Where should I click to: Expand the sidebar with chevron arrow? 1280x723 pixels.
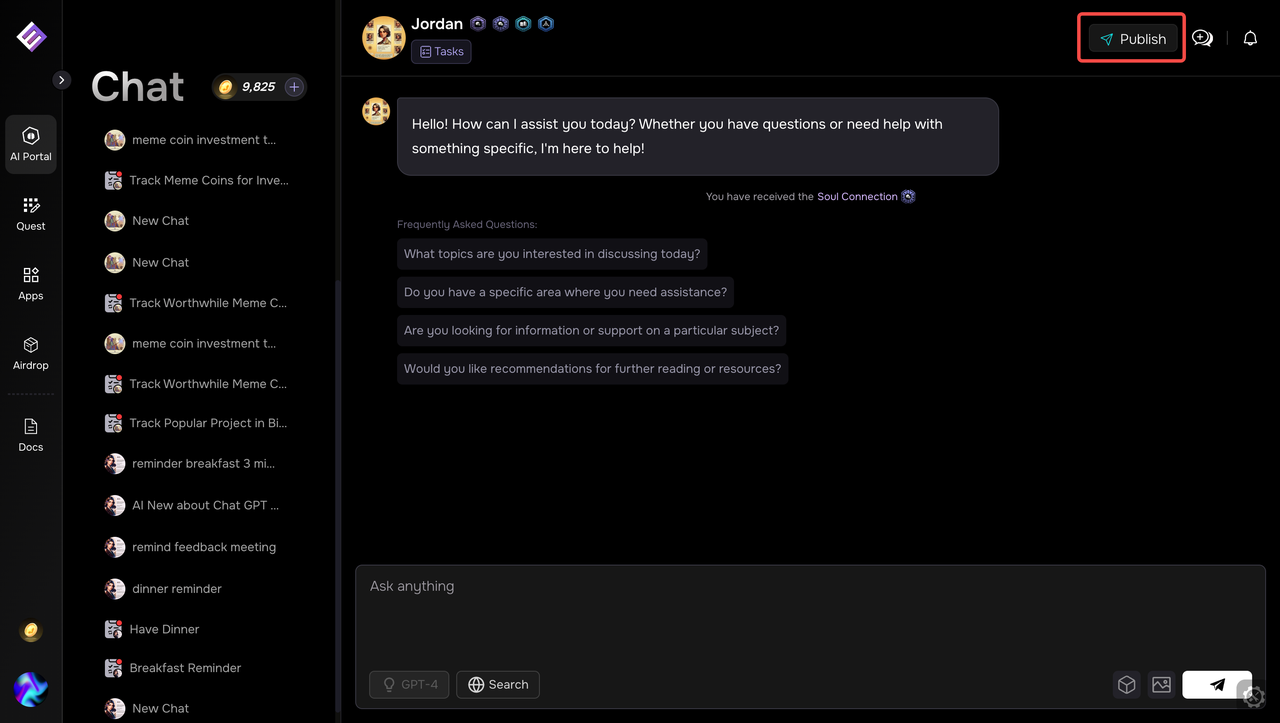62,80
